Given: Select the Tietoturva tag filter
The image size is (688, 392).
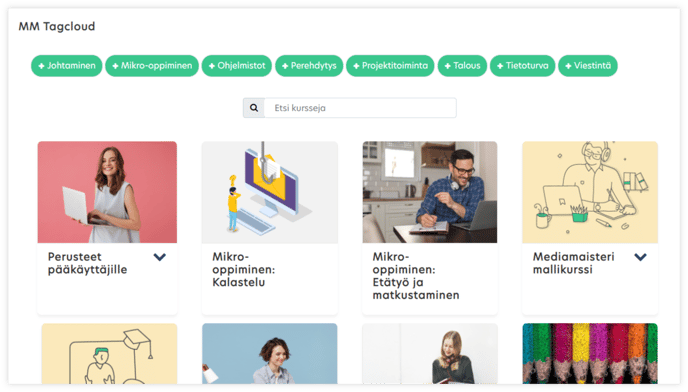Looking at the screenshot, I should [522, 66].
